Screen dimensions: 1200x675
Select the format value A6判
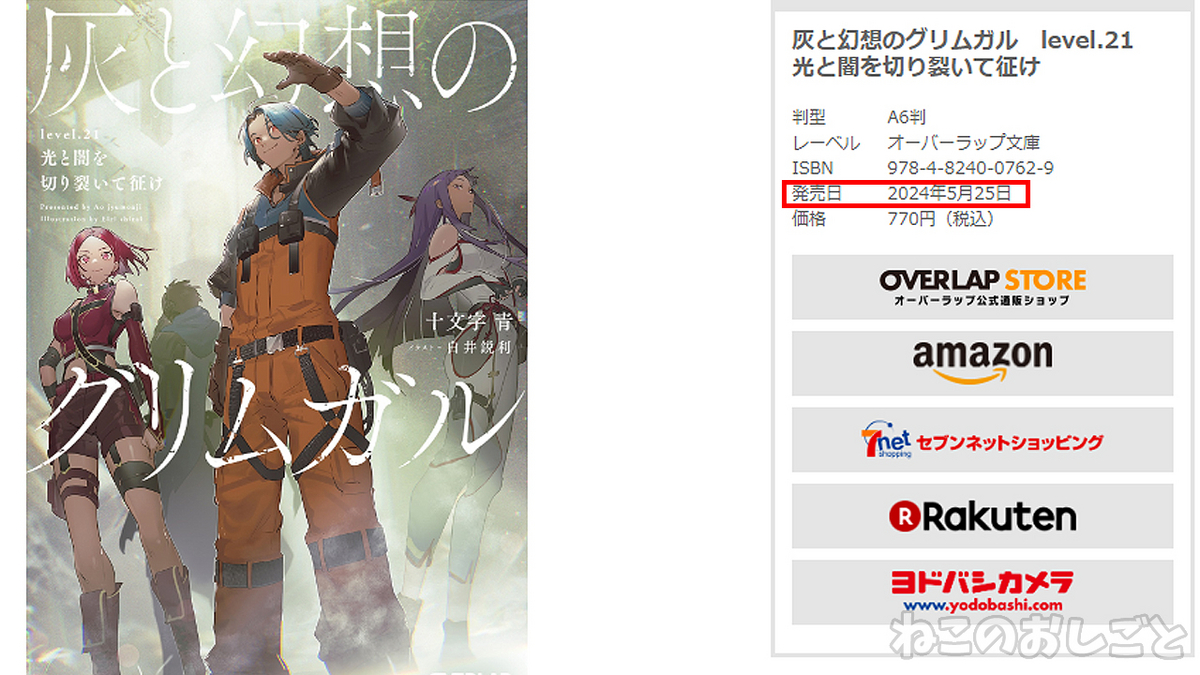point(909,117)
